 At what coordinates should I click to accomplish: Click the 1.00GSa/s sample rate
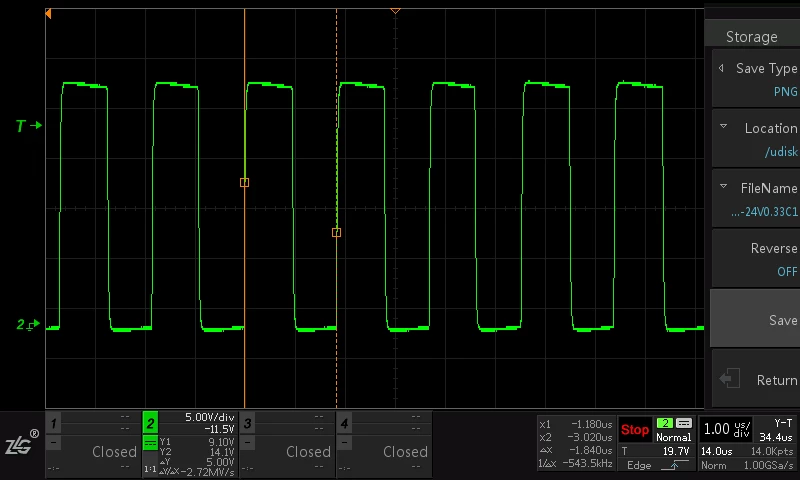coord(768,465)
